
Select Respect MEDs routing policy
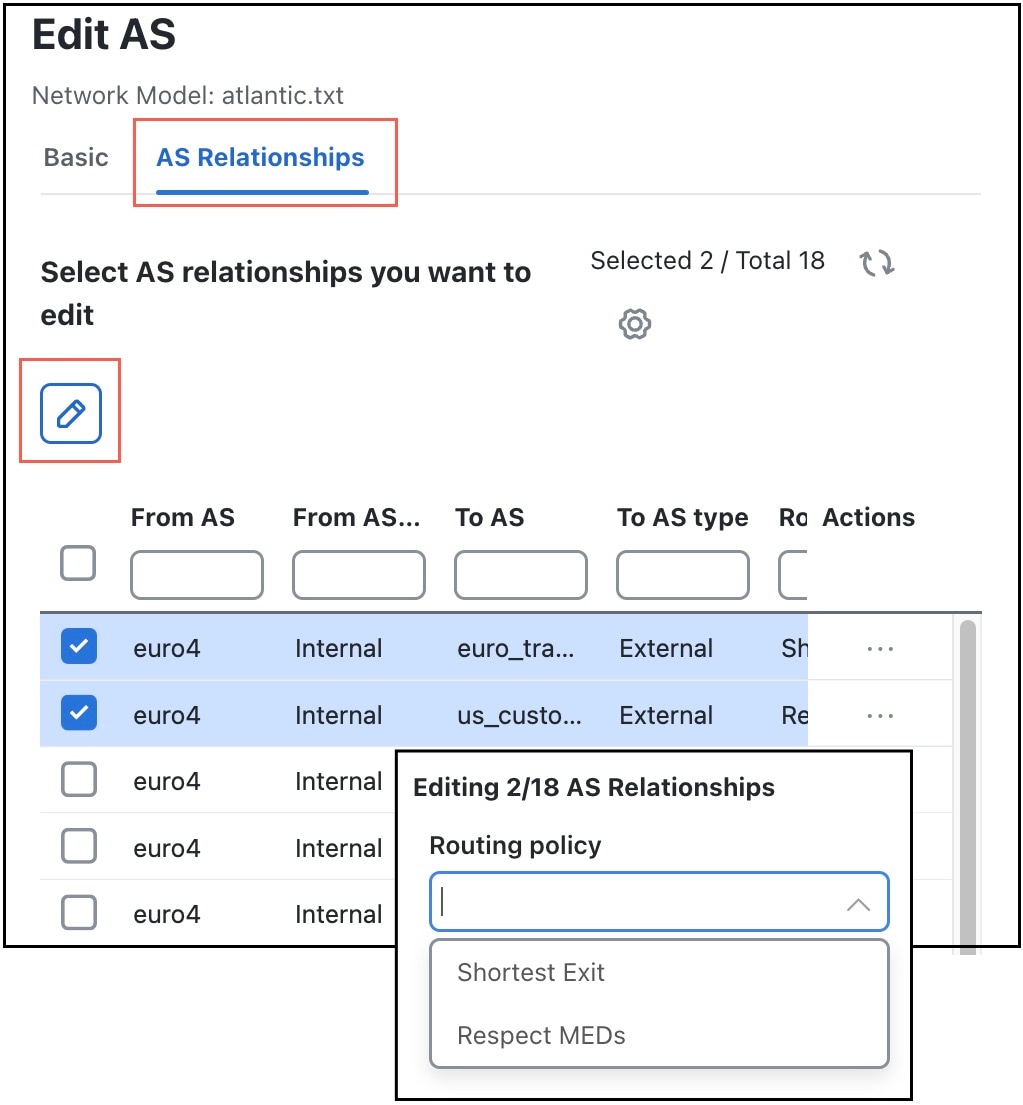(537, 1035)
